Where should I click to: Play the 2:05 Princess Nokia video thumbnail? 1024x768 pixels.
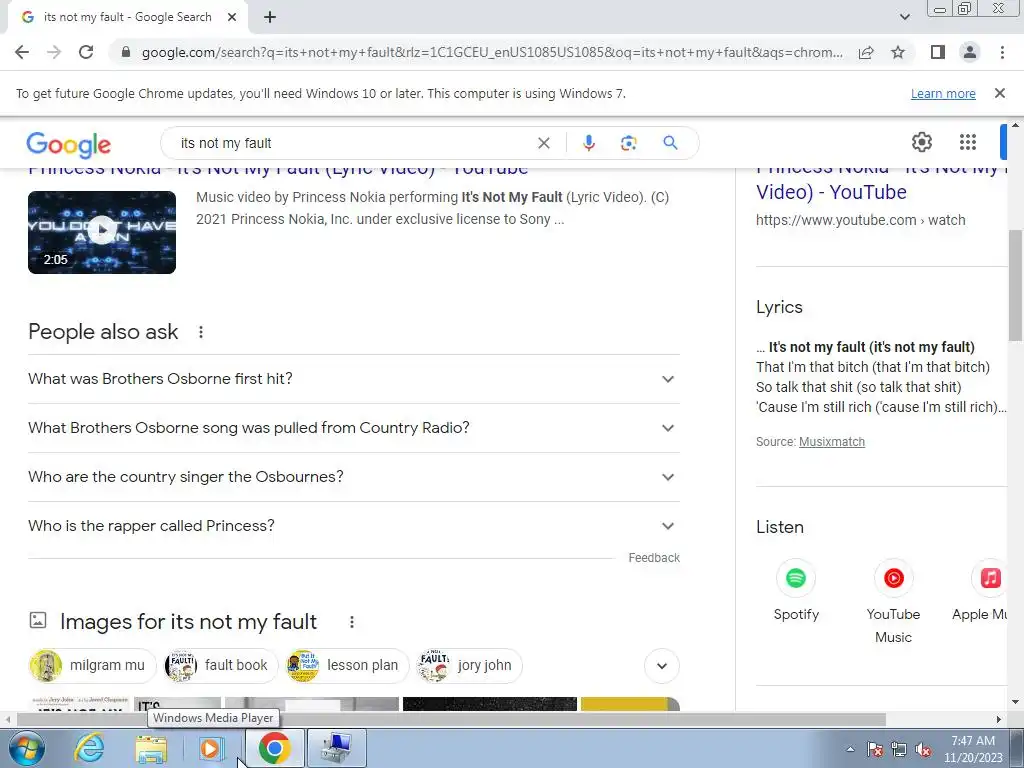click(102, 232)
